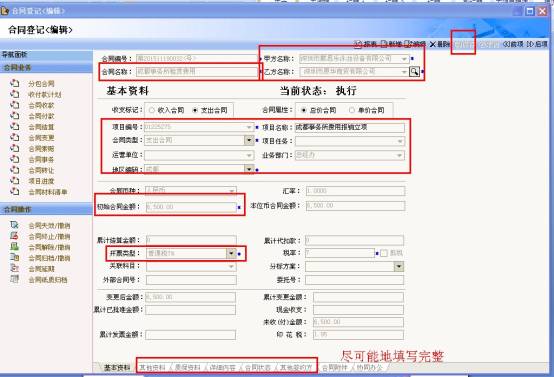This screenshot has width=554, height=377.
Task: Click the 合同变更 sidebar icon
Action: pos(14,137)
